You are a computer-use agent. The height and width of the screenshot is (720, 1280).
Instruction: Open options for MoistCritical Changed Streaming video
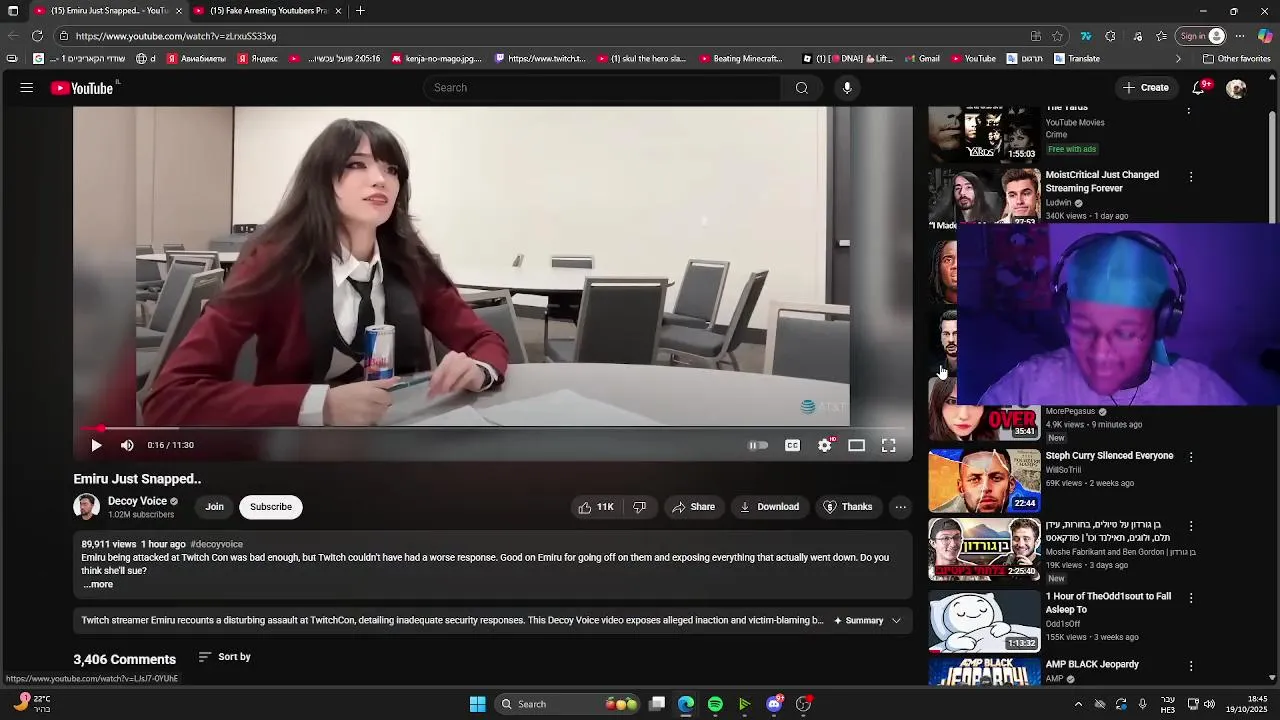[1190, 177]
